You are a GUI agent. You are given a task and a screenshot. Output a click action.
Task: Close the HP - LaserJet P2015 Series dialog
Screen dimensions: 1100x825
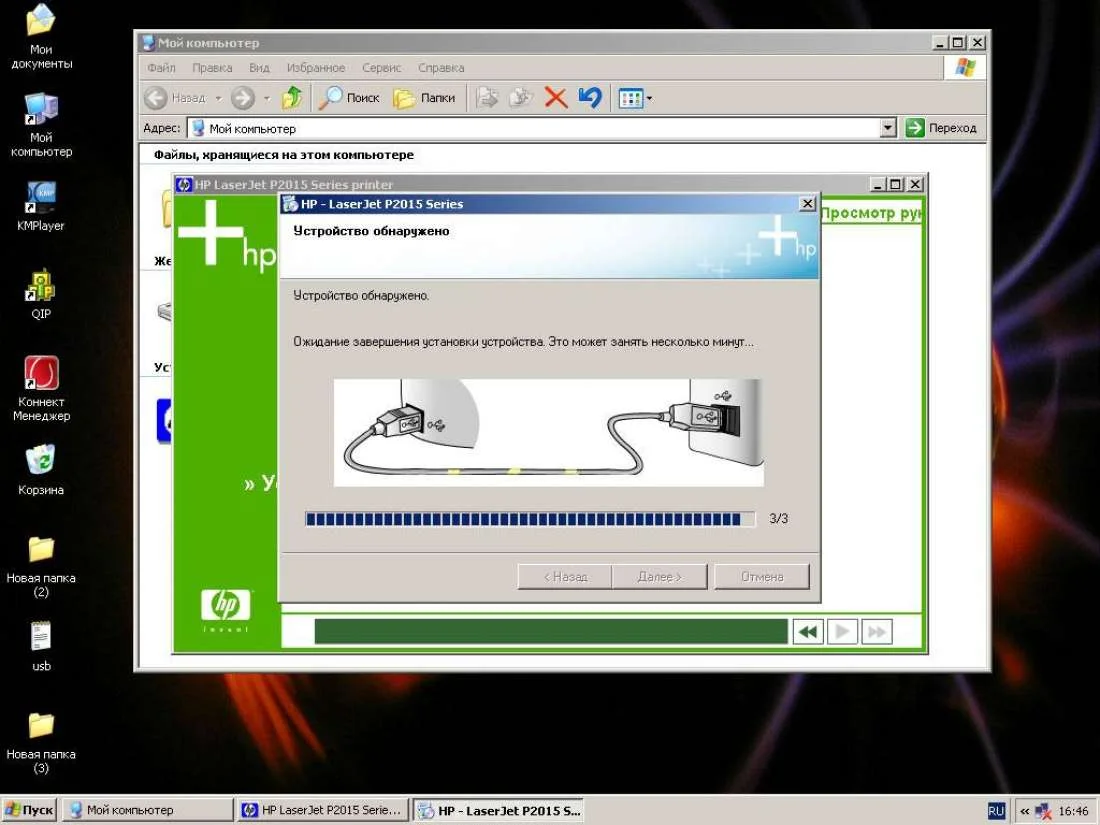(807, 203)
